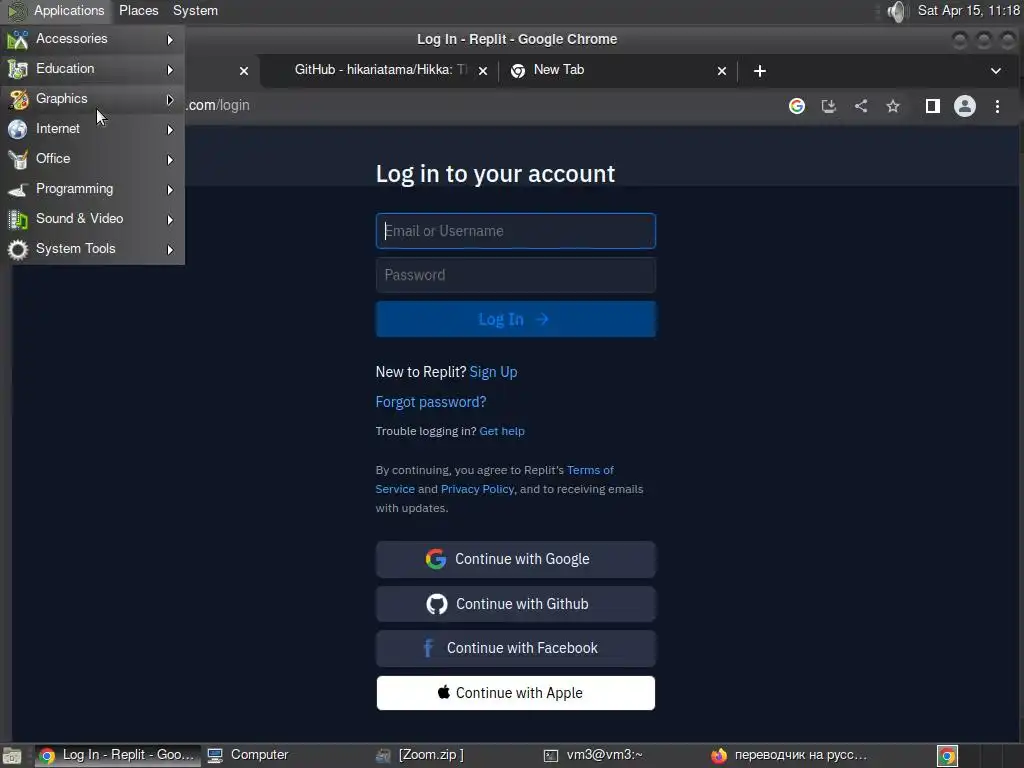Click the Programming category icon
This screenshot has width=1024, height=768.
click(18, 189)
